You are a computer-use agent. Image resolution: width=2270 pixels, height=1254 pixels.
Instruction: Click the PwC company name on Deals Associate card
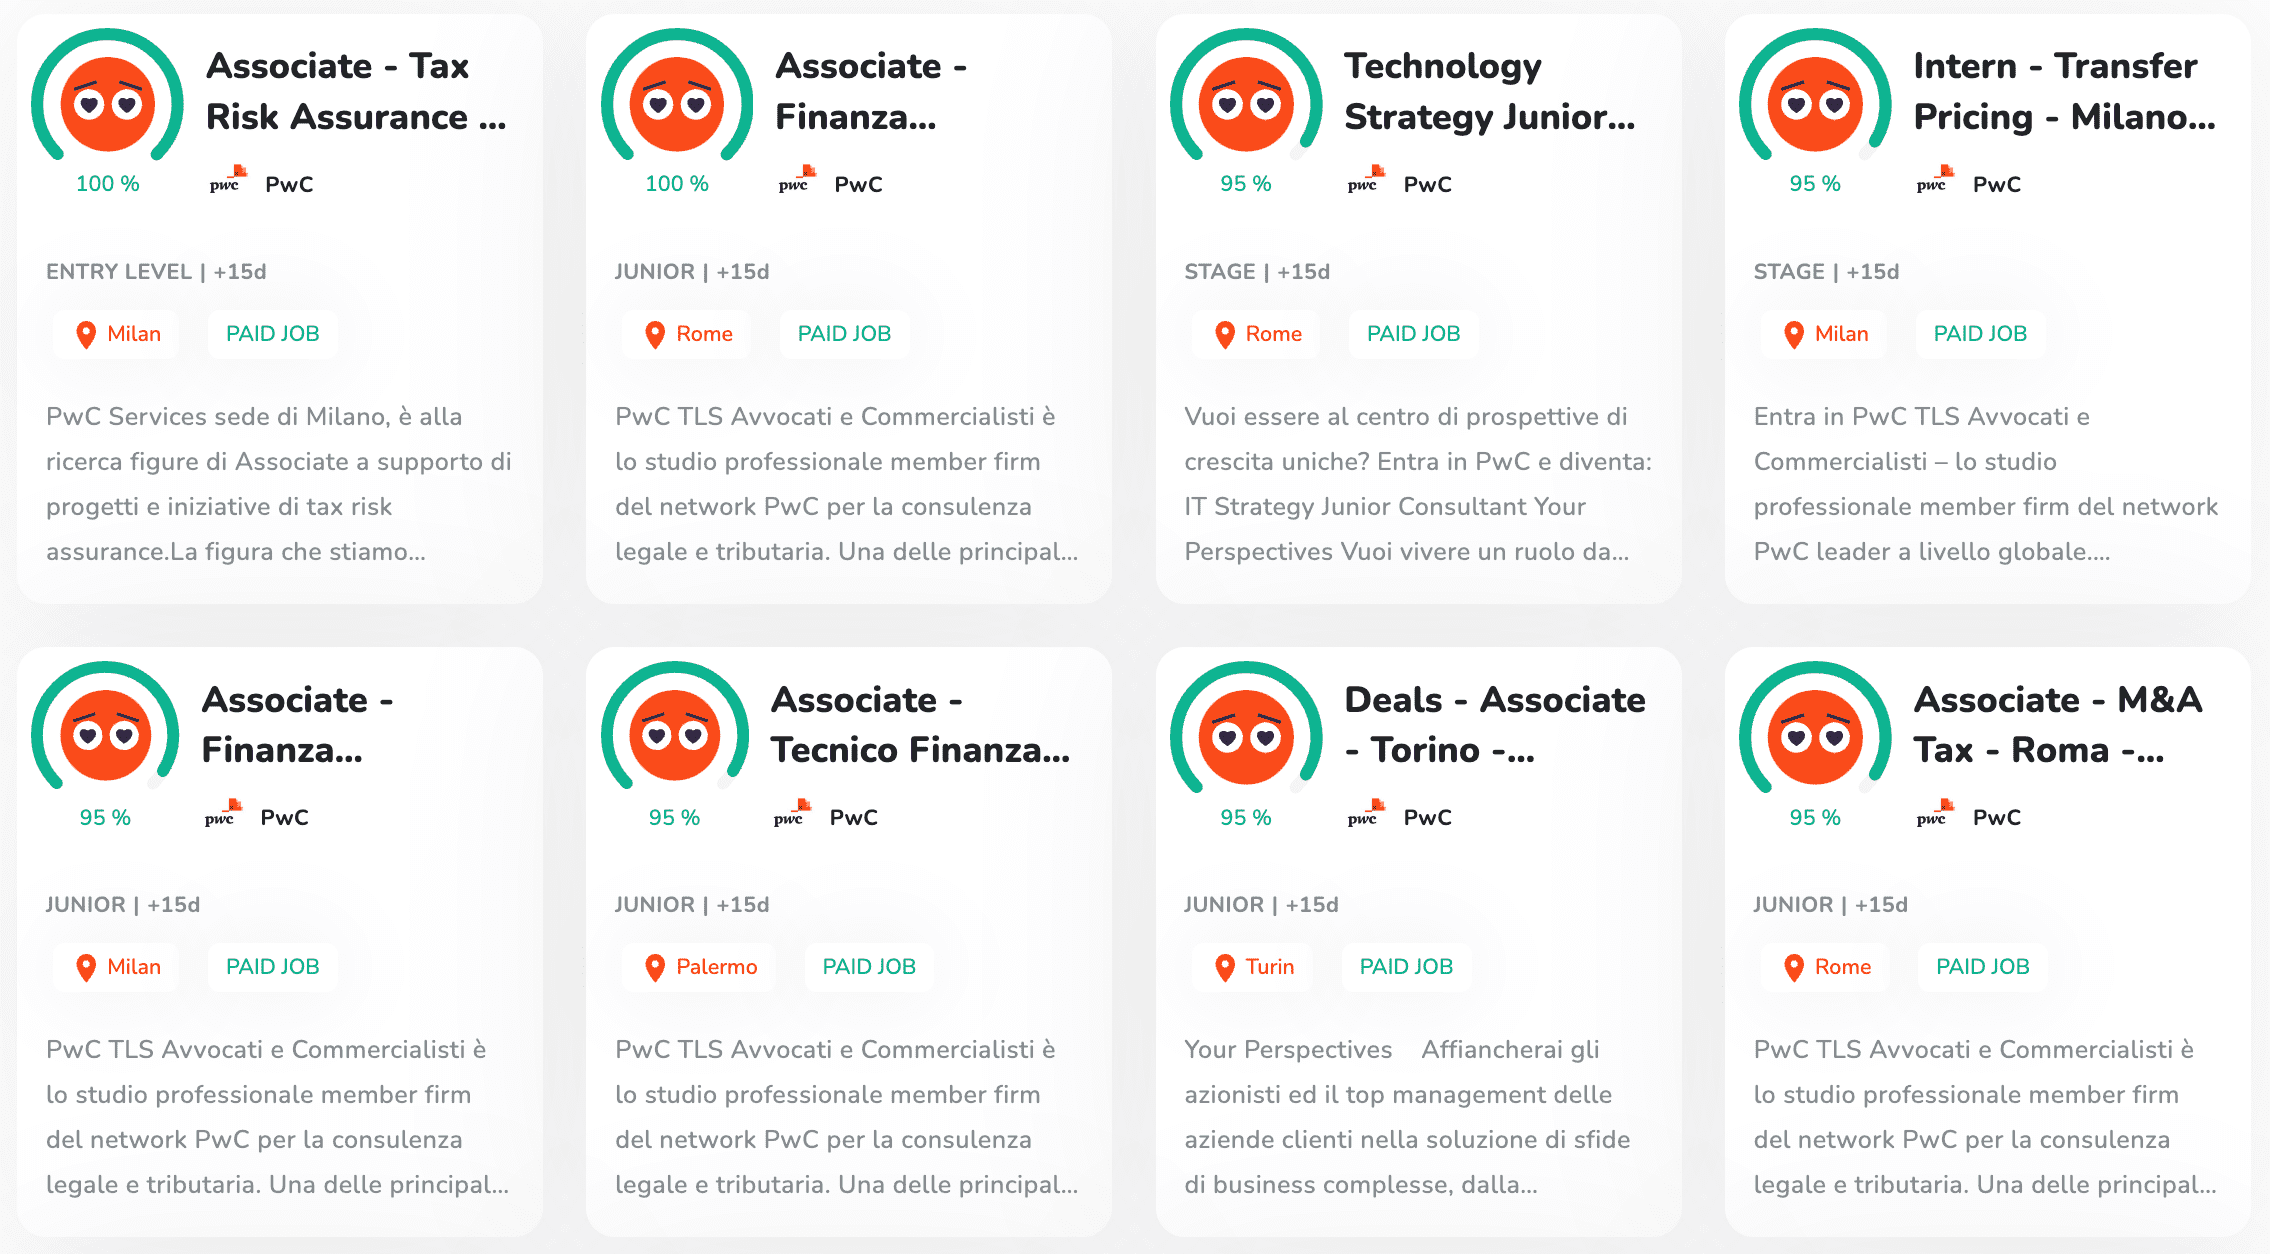click(1427, 817)
